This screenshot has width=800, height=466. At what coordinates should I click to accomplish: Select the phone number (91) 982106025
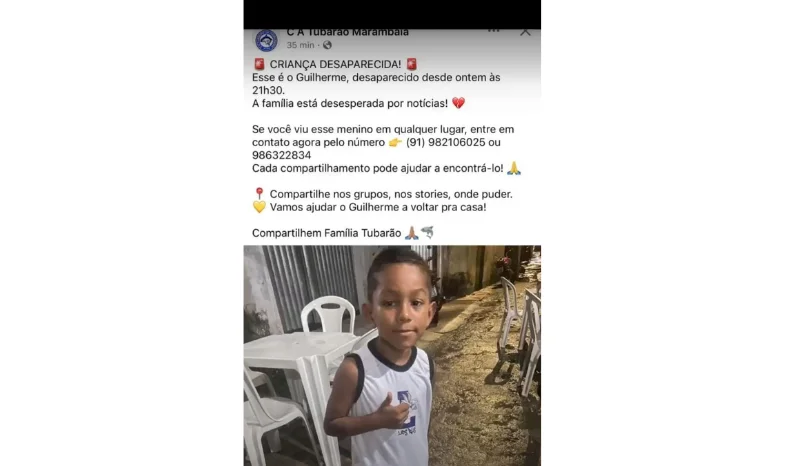[x=445, y=142]
